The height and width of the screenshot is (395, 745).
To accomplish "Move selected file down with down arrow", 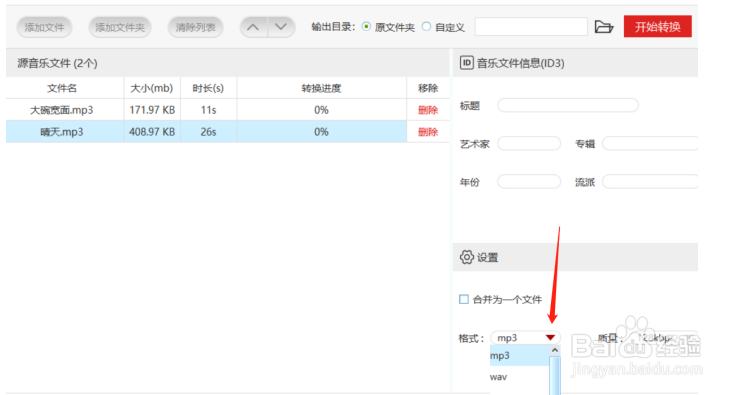I will (x=281, y=27).
